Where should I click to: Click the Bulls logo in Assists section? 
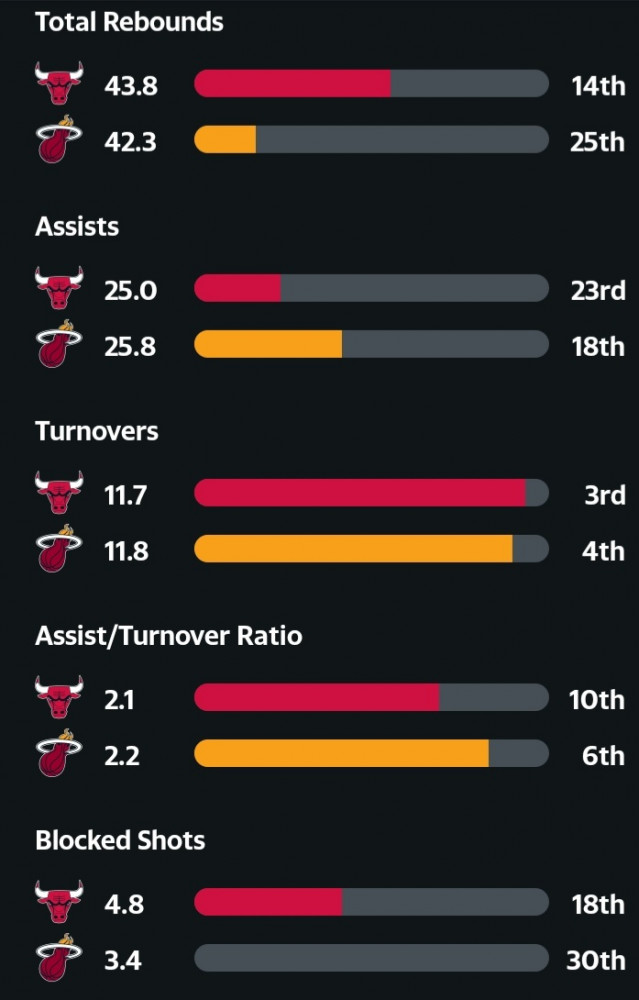tap(59, 288)
